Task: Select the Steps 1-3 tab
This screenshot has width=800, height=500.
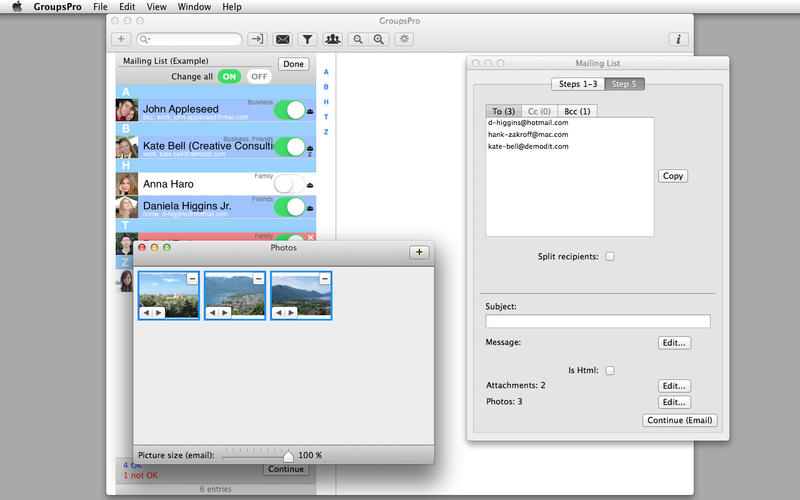Action: point(579,83)
